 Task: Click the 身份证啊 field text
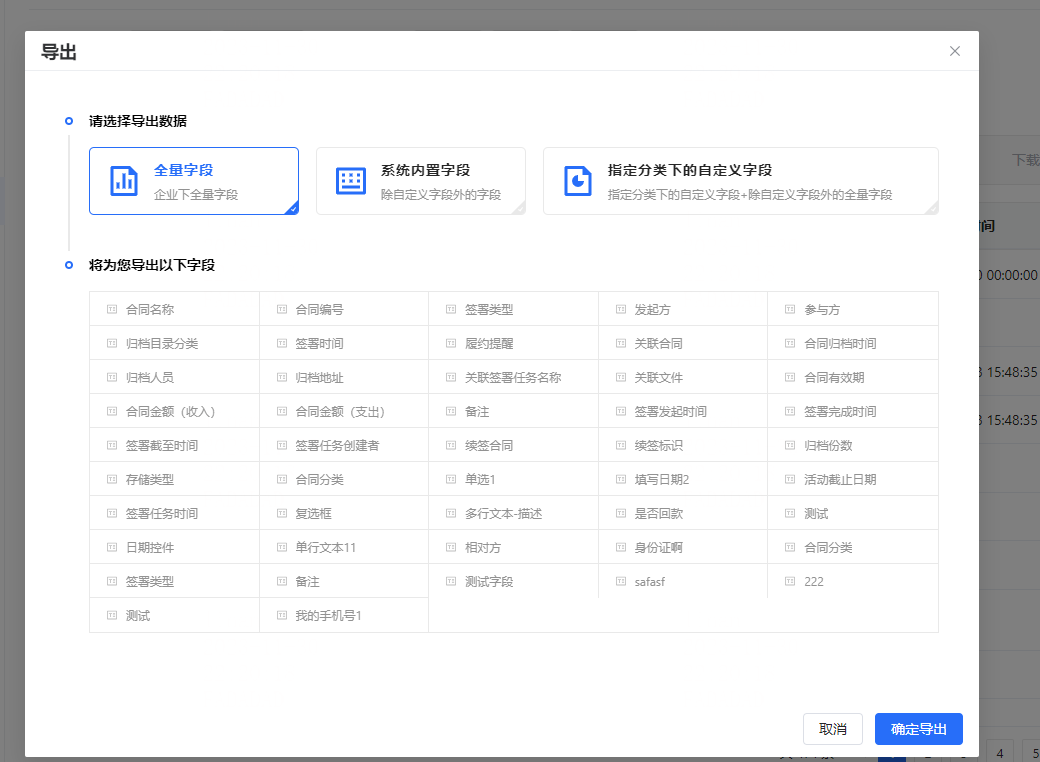pos(659,547)
